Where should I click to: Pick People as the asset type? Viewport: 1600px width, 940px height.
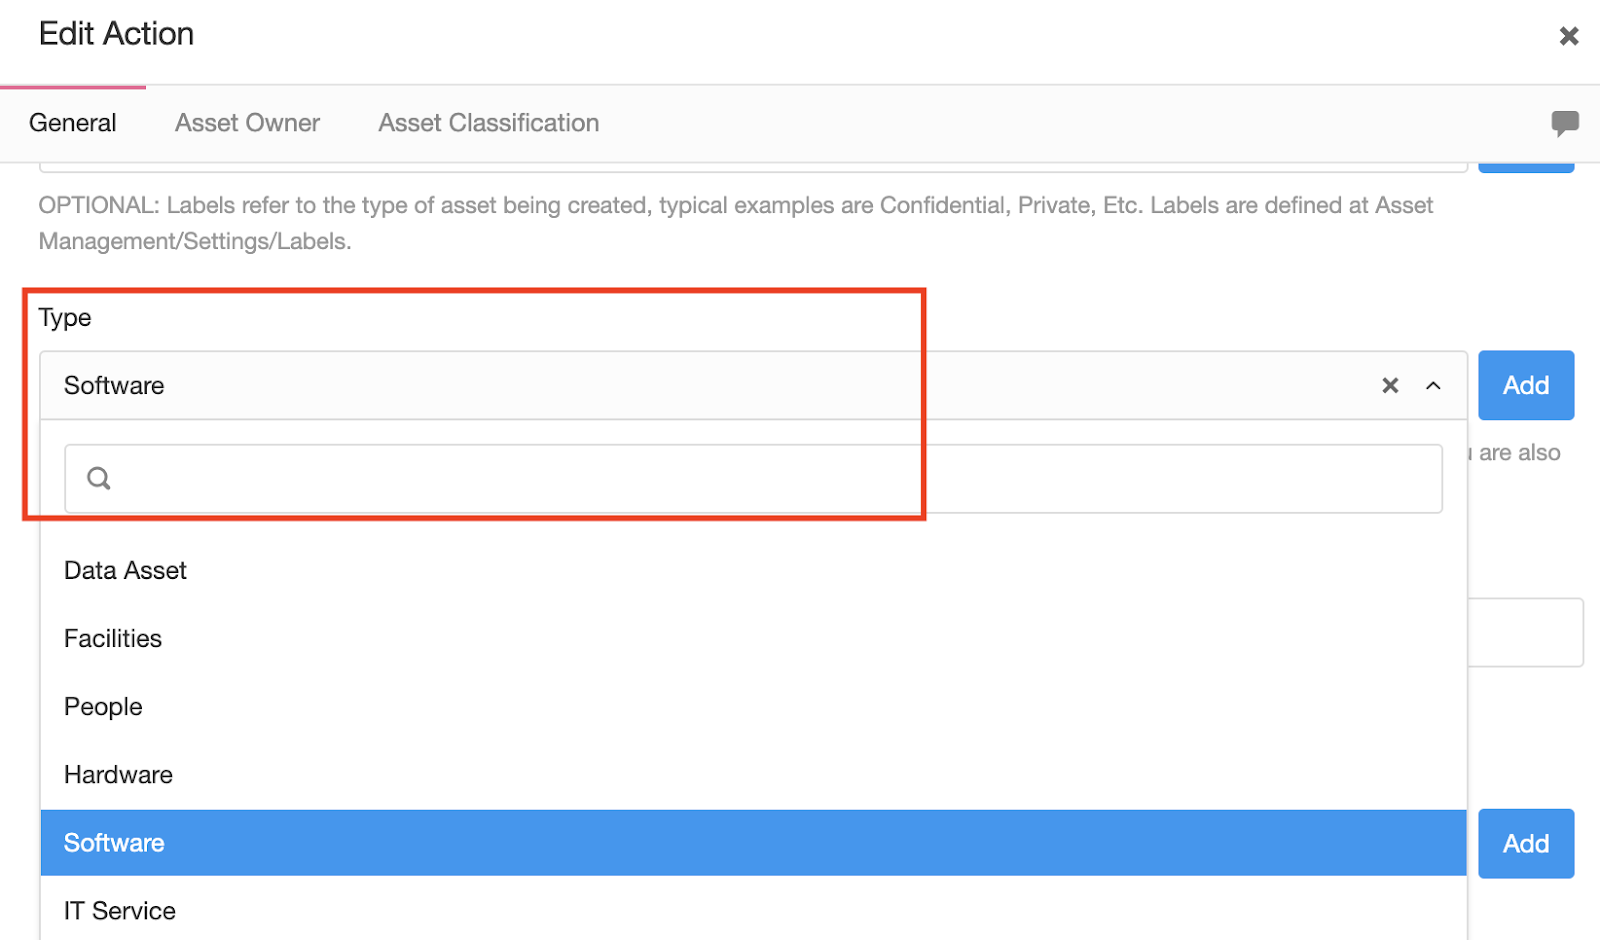(x=753, y=706)
